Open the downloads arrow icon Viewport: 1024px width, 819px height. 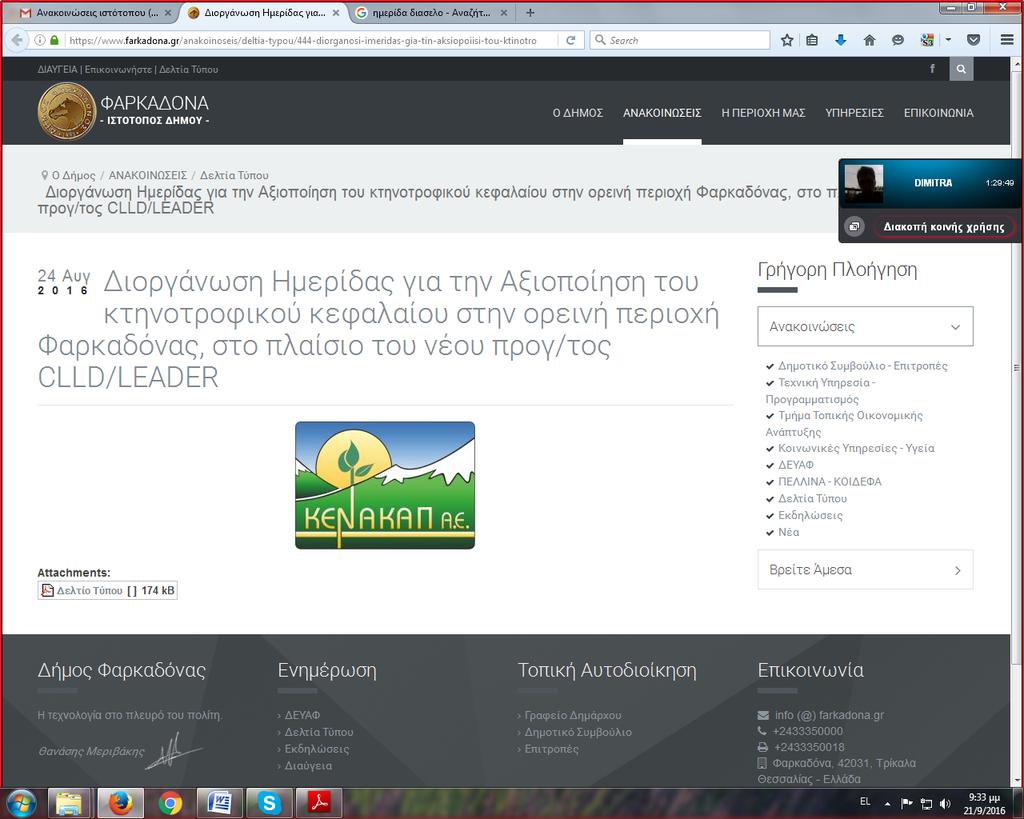click(x=840, y=40)
